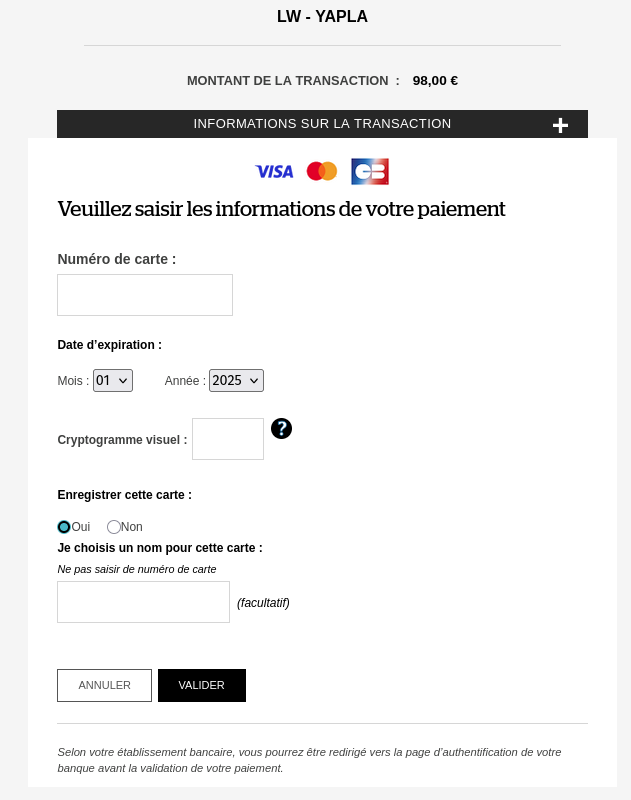Viewport: 631px width, 800px height.
Task: Open the cryptogramme help question mark
Action: pyautogui.click(x=282, y=429)
